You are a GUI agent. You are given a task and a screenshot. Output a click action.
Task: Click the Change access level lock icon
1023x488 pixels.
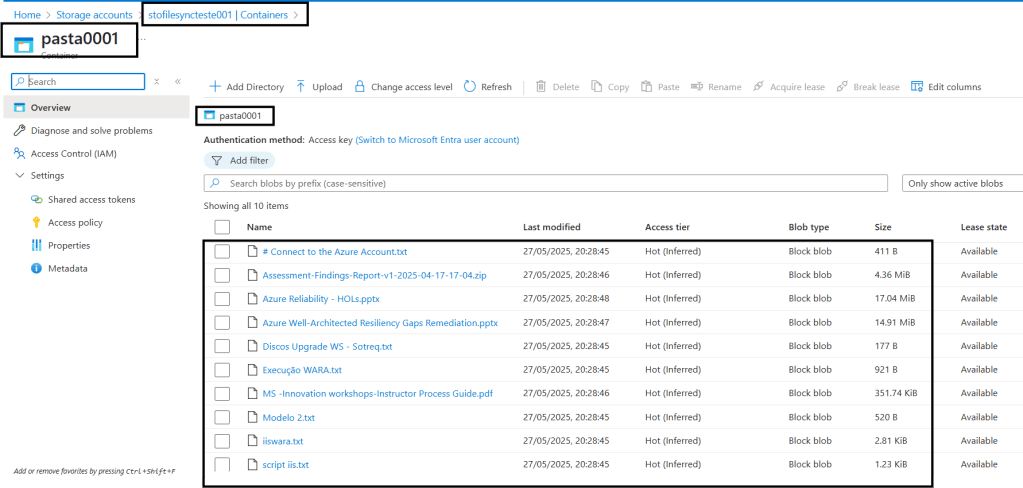tap(360, 87)
